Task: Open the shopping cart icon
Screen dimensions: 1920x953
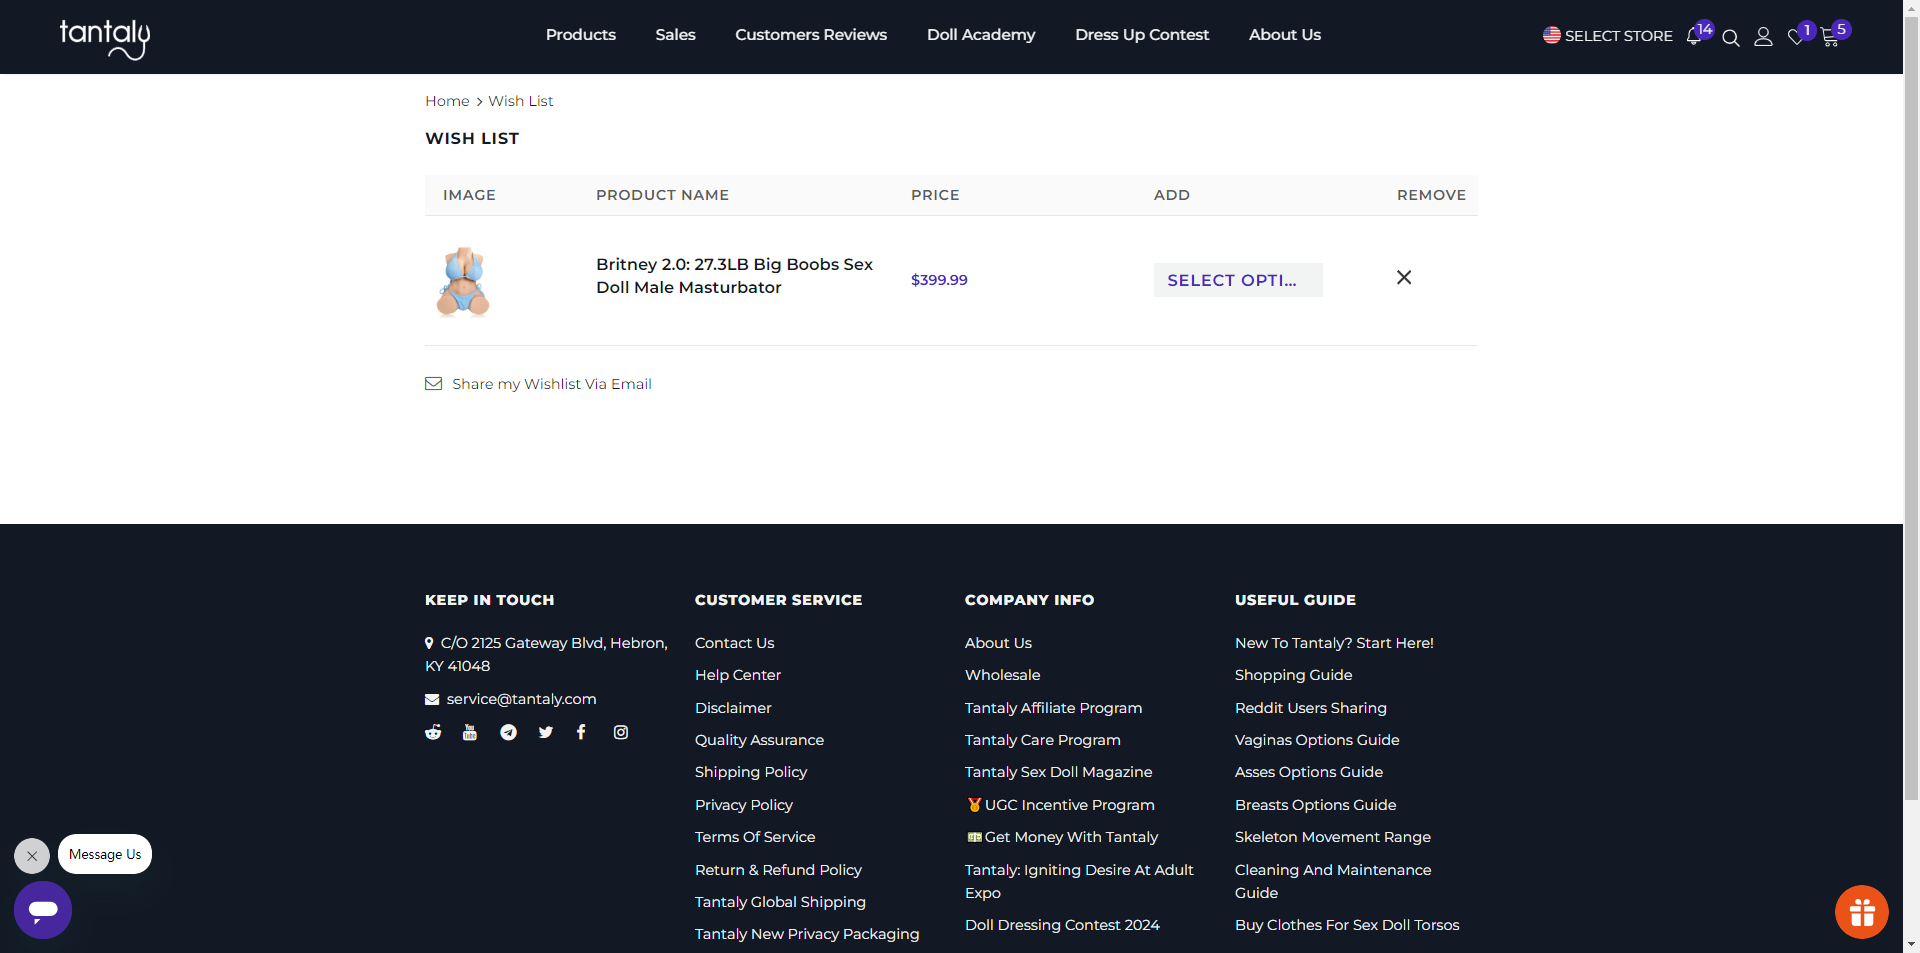Action: [1830, 37]
